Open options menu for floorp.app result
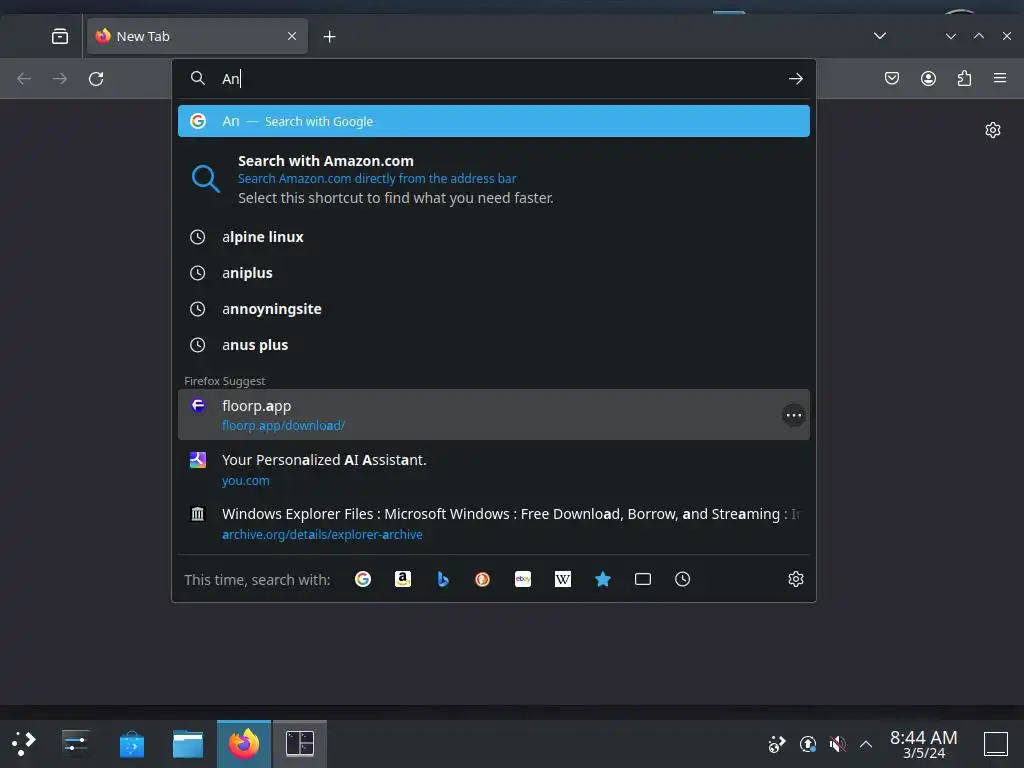The height and width of the screenshot is (768, 1024). (x=793, y=415)
